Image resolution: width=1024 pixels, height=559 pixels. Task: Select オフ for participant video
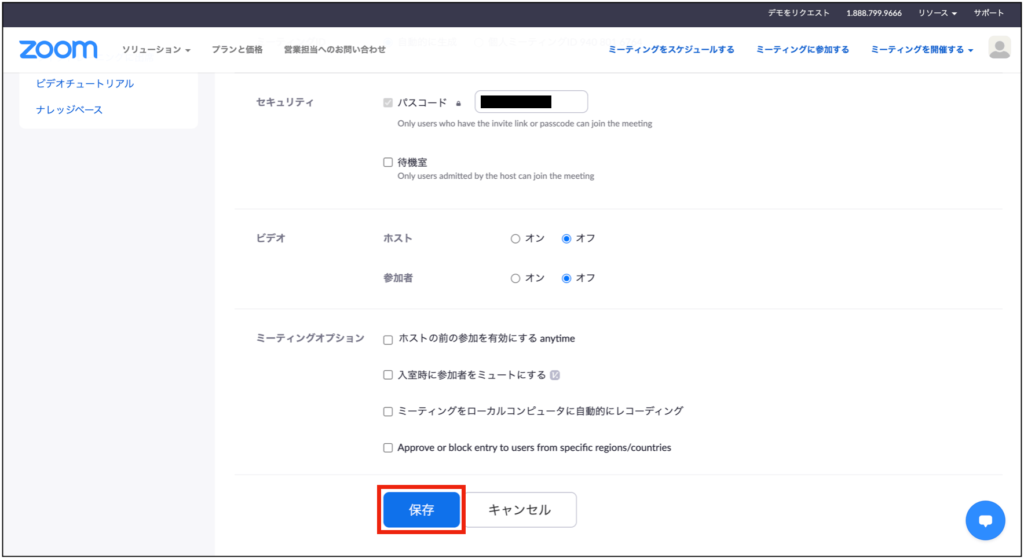[567, 278]
